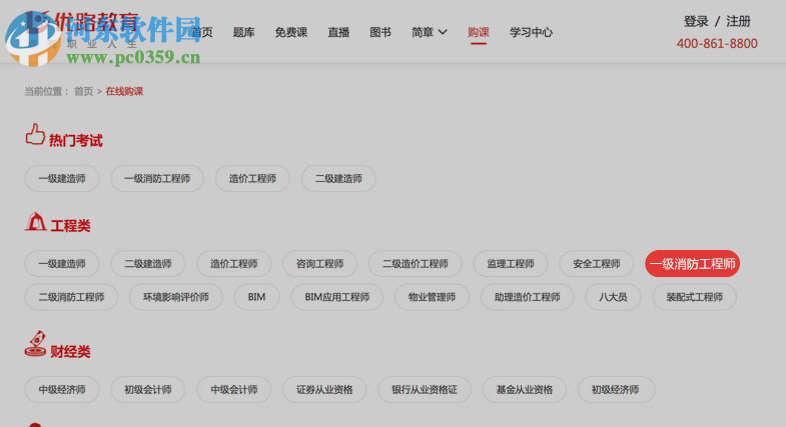Click the 财经类 section heading
This screenshot has height=427, width=786.
[70, 351]
